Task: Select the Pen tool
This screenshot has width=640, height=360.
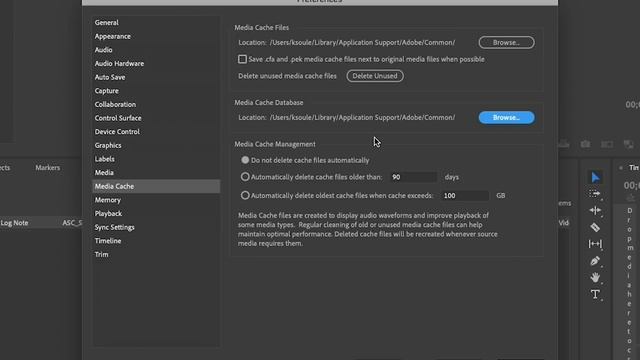Action: click(595, 261)
